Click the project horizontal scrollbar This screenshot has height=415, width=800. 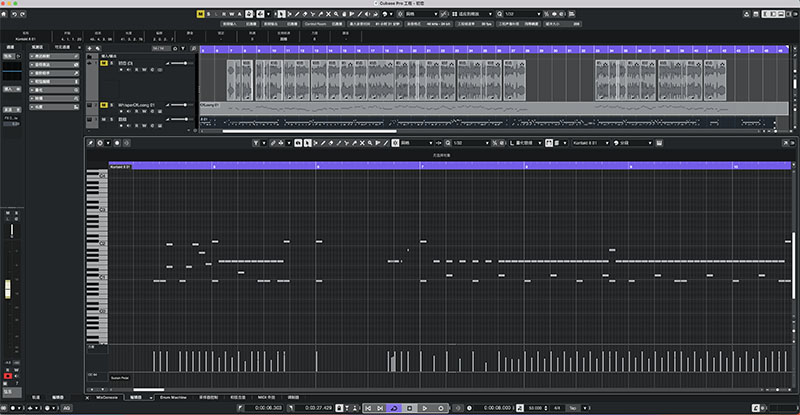[x=310, y=131]
